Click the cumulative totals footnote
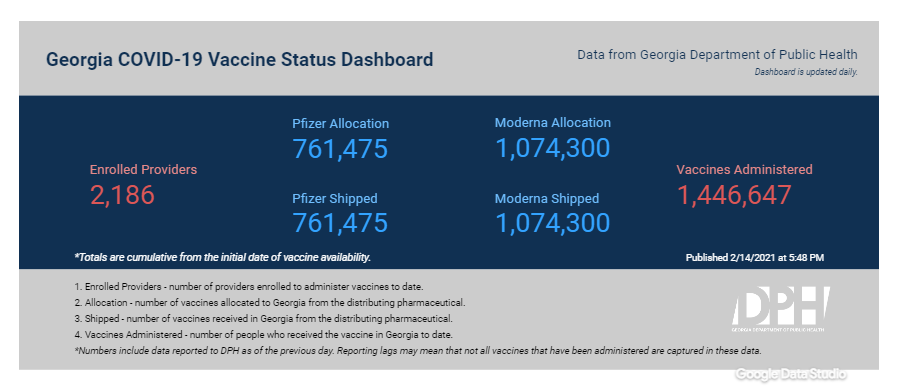Screen dimensions: 897x391 pos(223,258)
